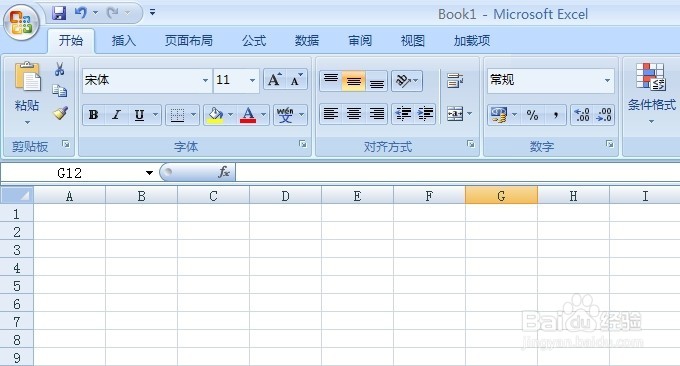Activate the Format Painter brush
680x366 pixels.
60,113
